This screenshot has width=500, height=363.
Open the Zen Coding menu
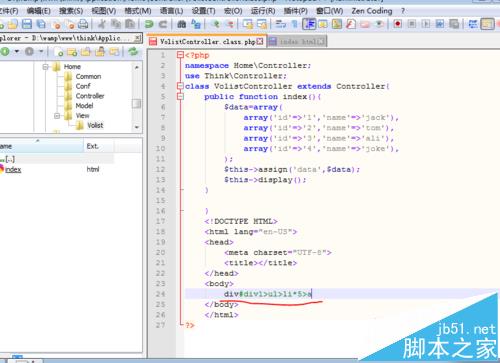pos(372,11)
